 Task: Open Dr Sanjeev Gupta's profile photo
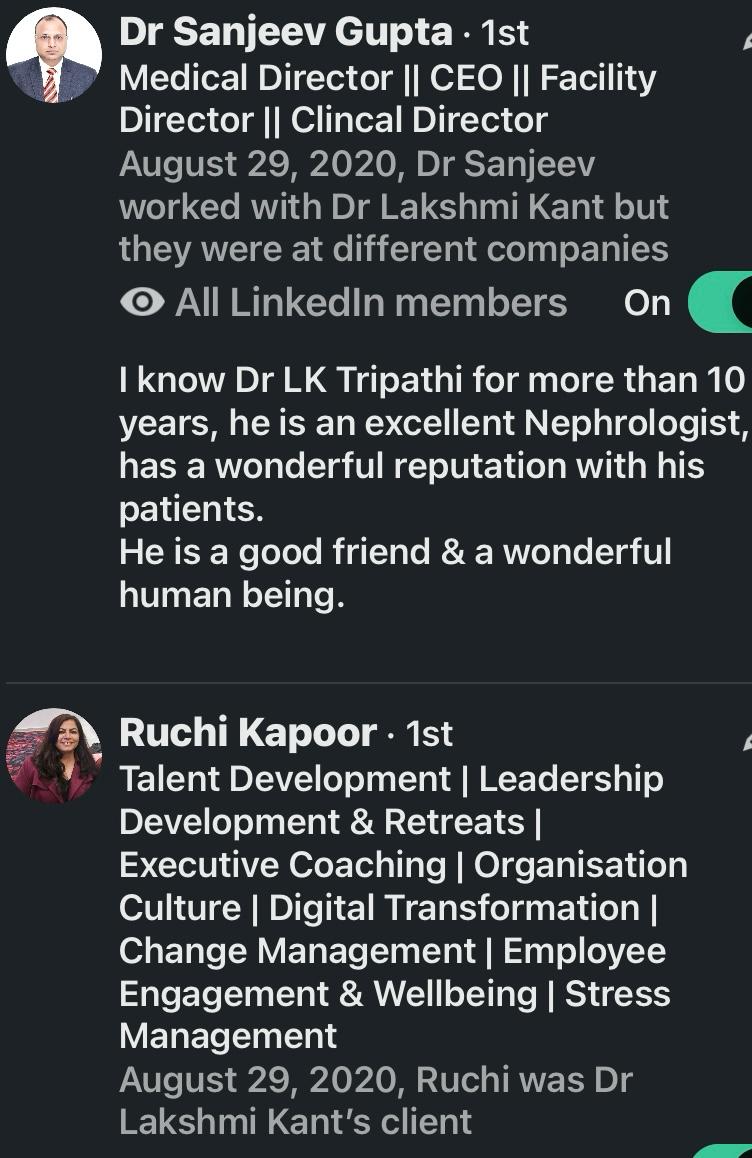(x=53, y=56)
